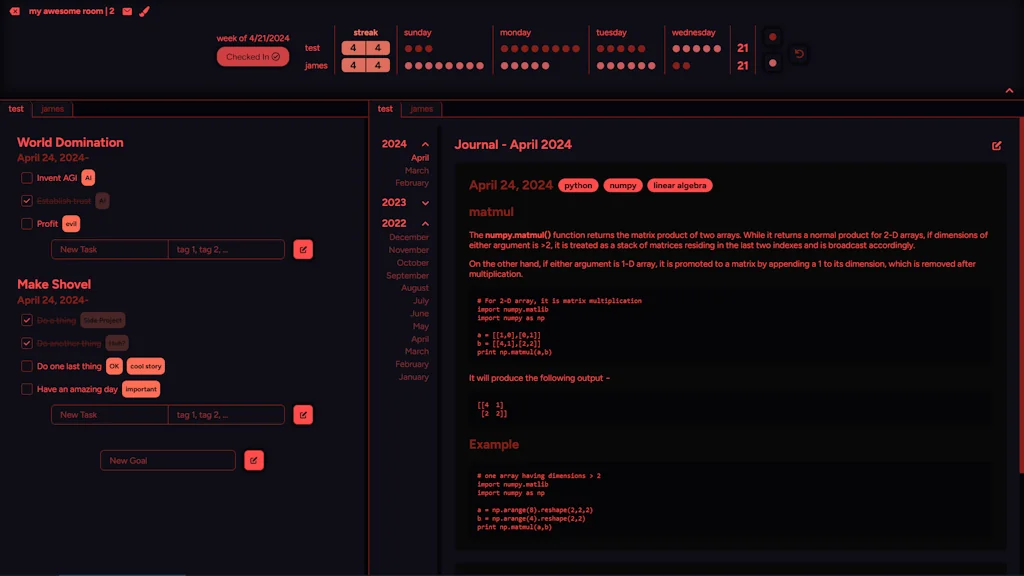
Task: Check the Have an amazing day task
Action: (x=26, y=389)
